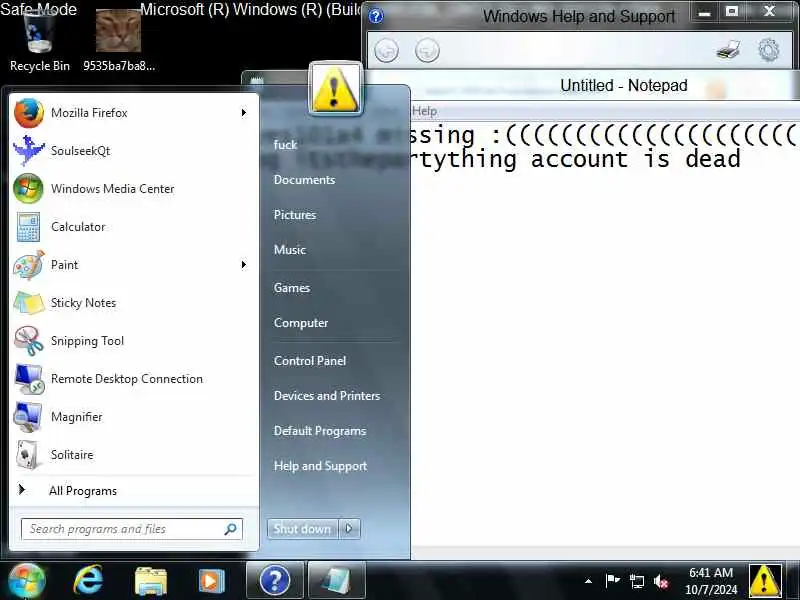Click the Shut down button
This screenshot has height=600, width=800.
pos(303,529)
